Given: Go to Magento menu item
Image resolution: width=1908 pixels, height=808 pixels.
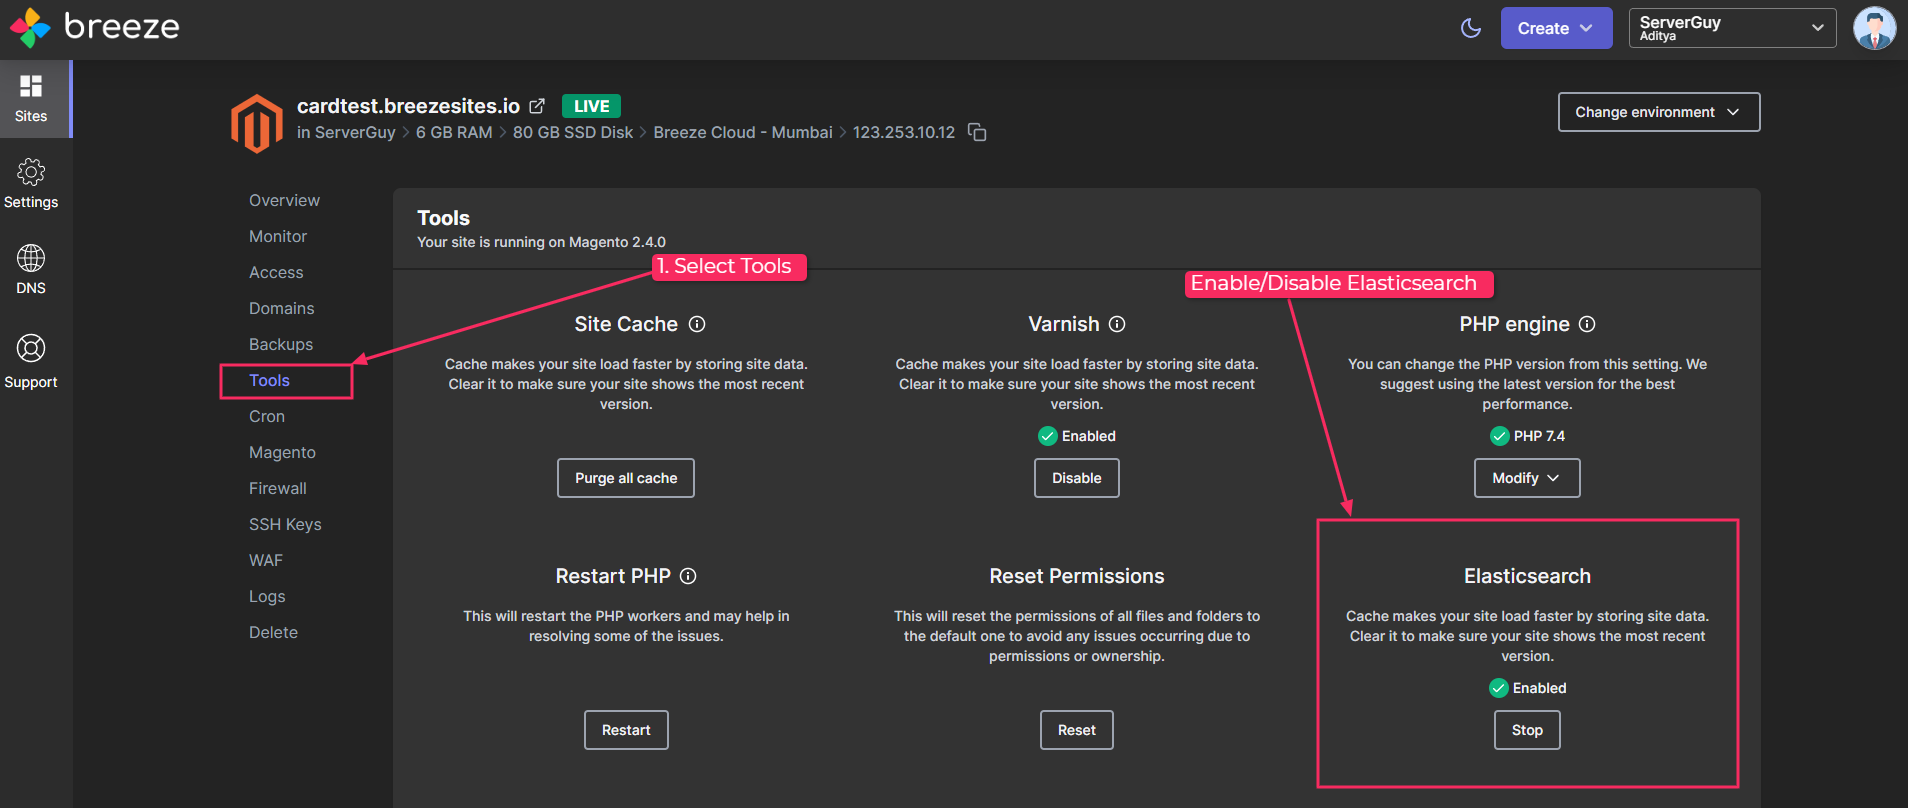Looking at the screenshot, I should click(x=282, y=452).
